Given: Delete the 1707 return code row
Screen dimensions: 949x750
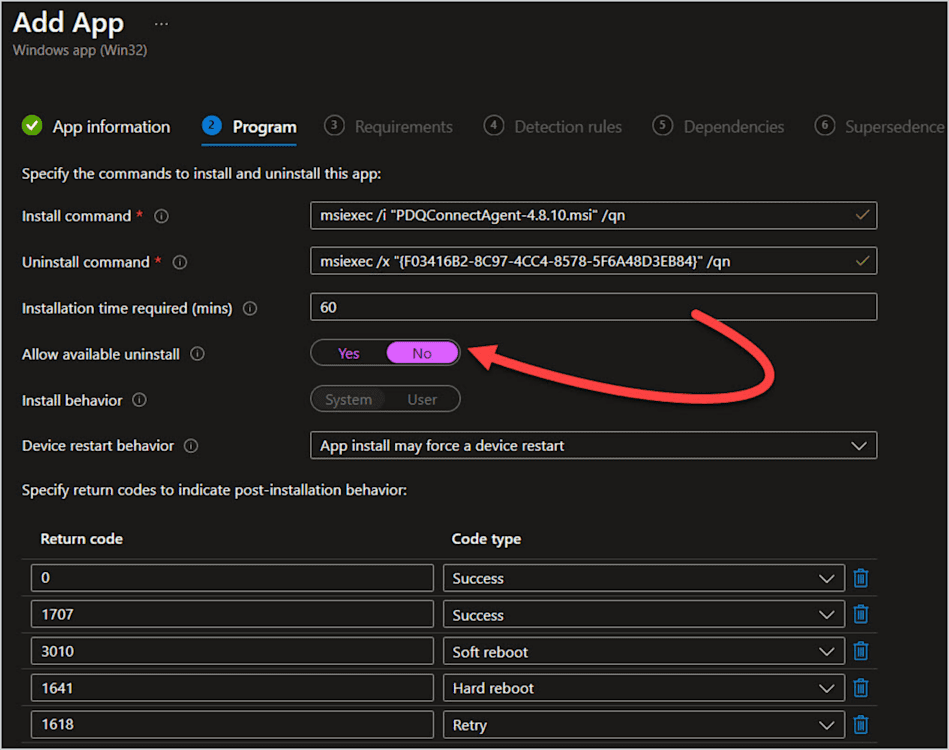Looking at the screenshot, I should coord(861,614).
